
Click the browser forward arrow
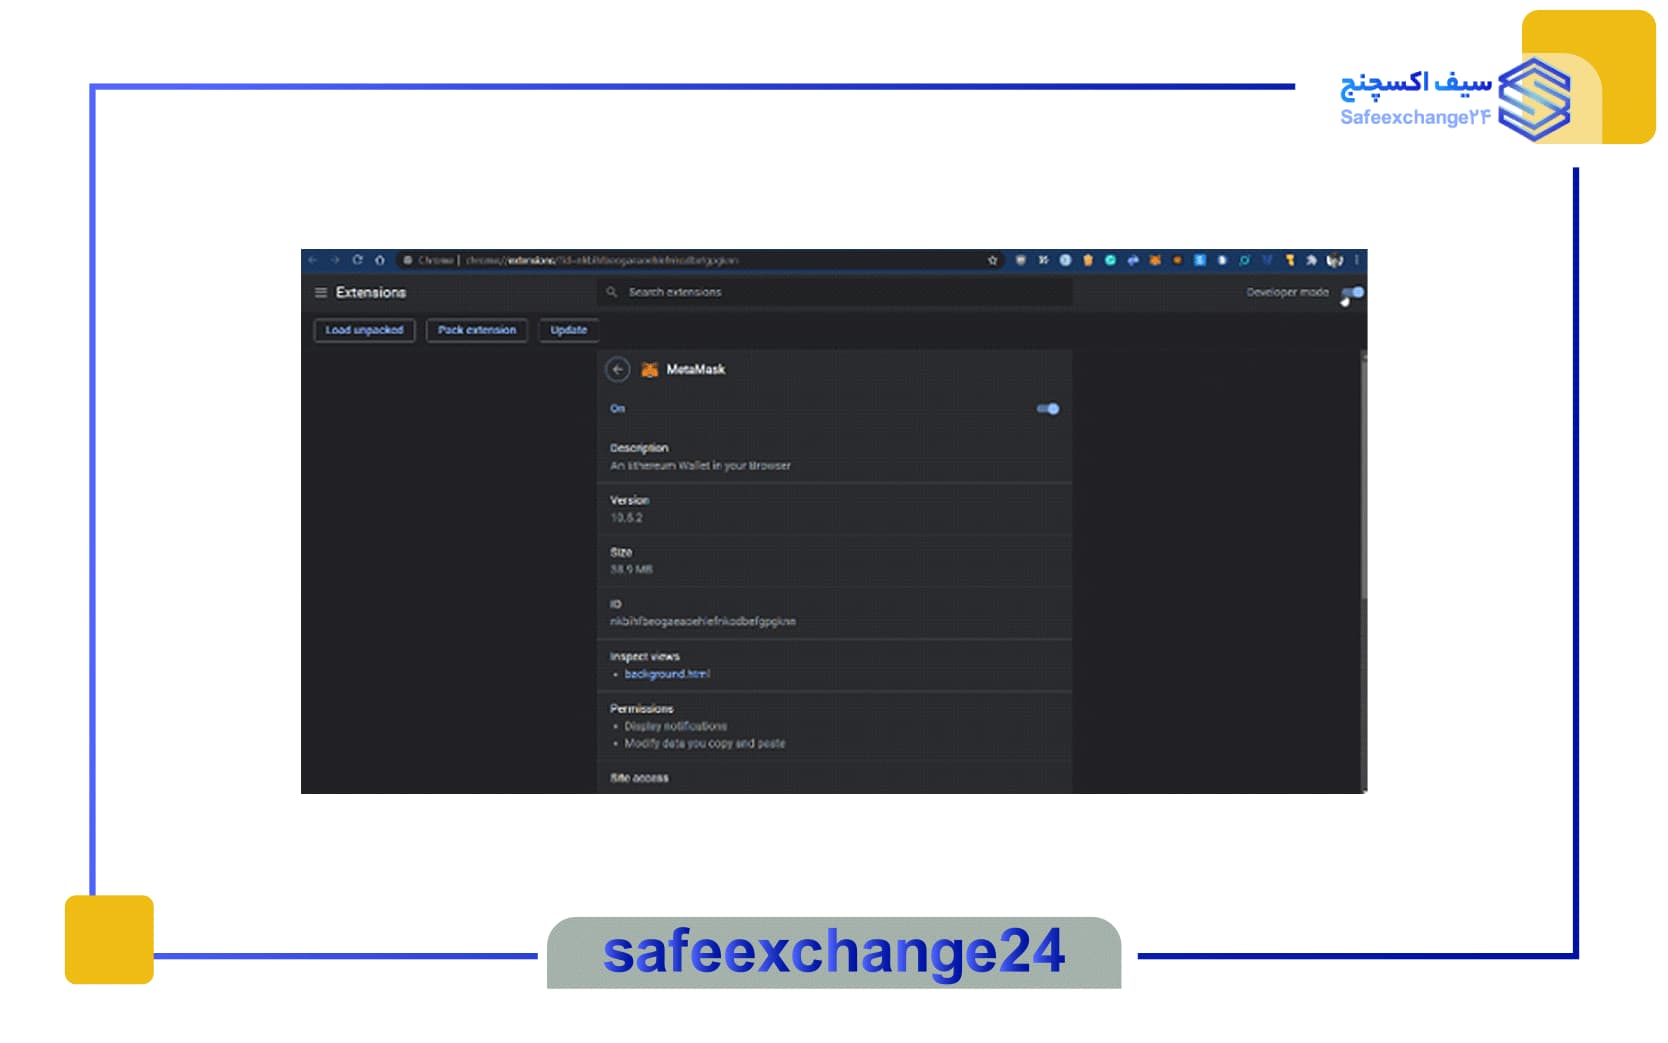pos(335,260)
